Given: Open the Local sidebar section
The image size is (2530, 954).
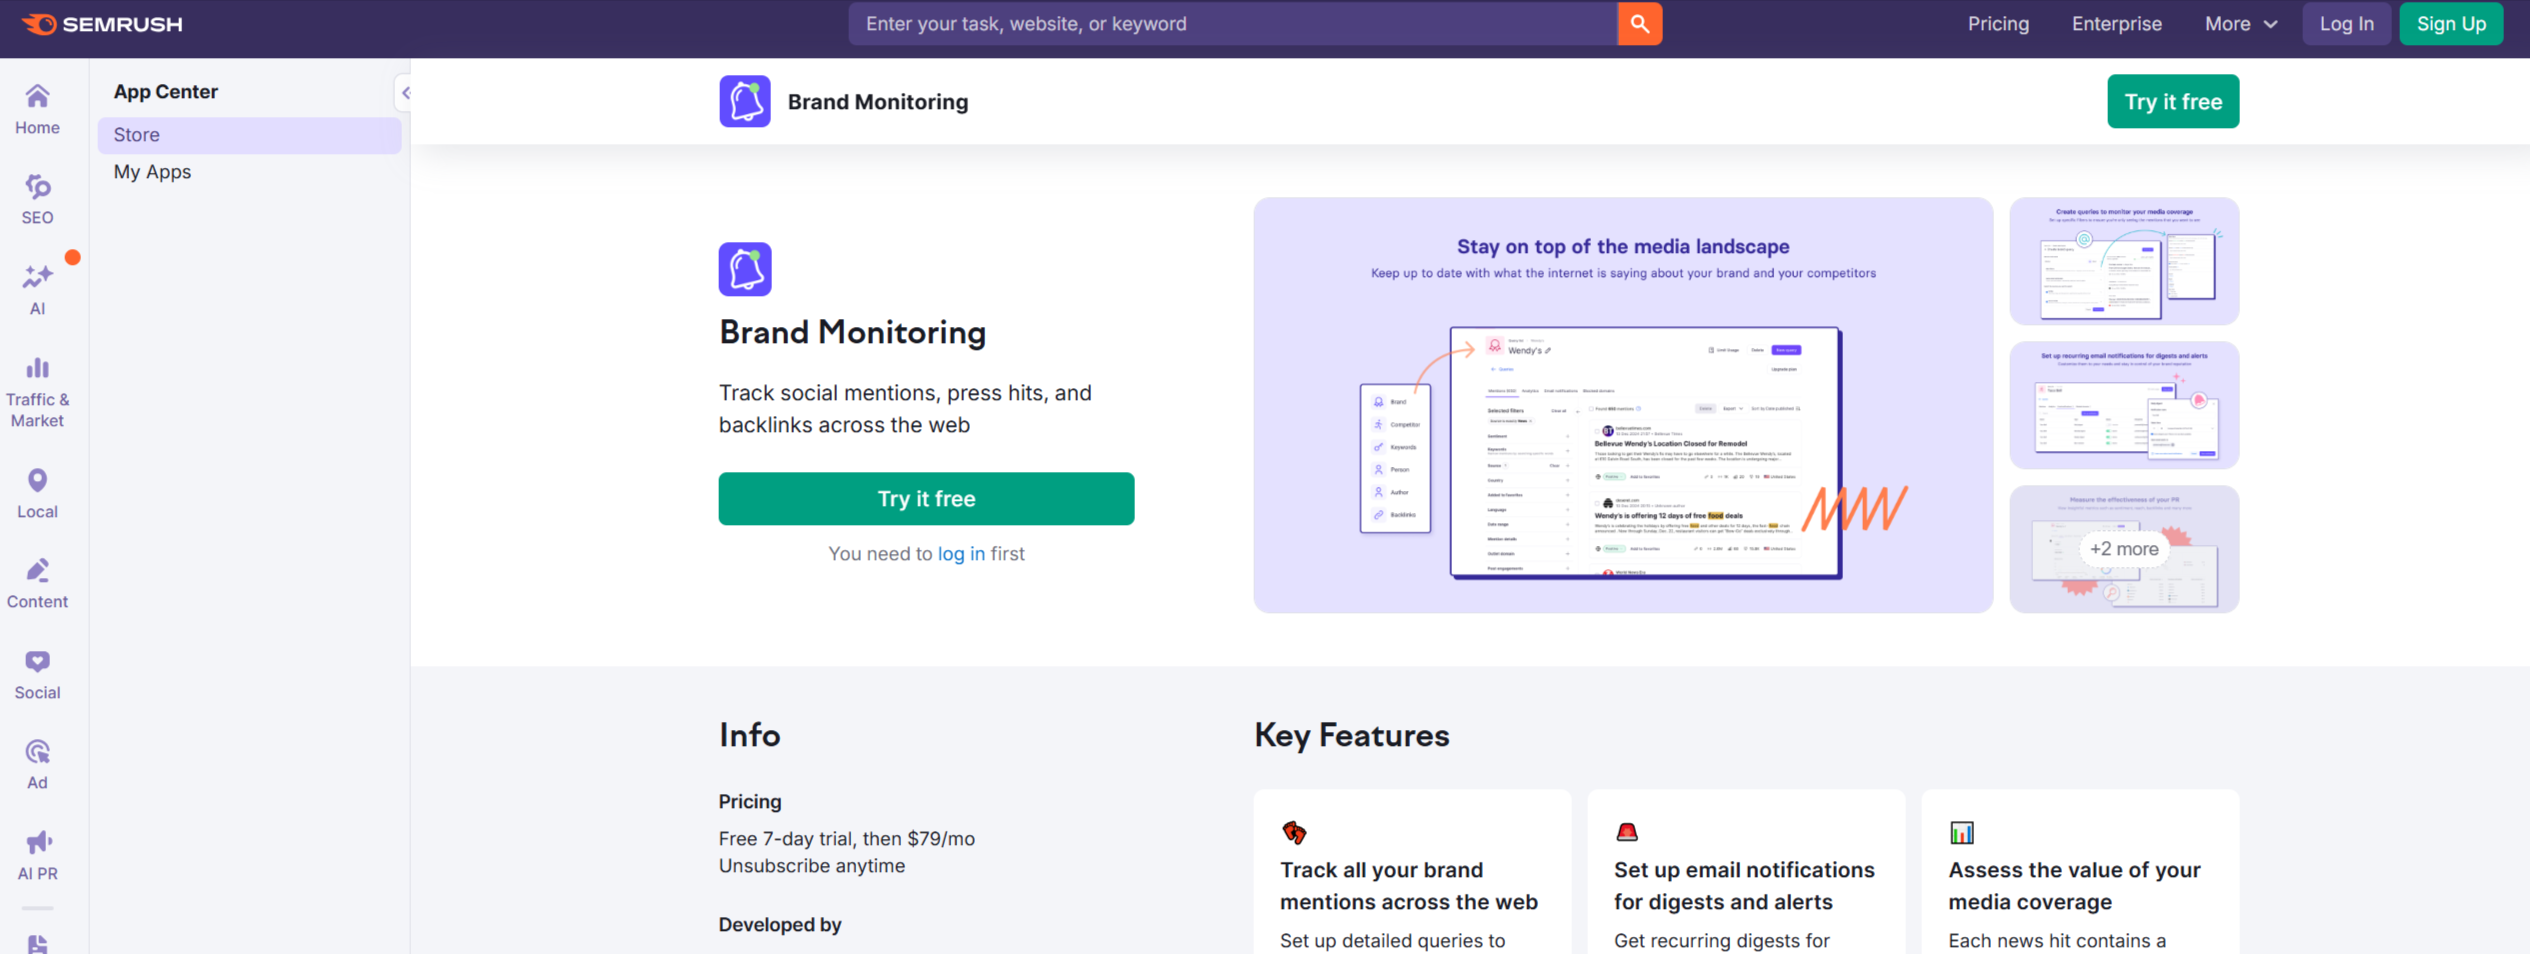Looking at the screenshot, I should [37, 494].
